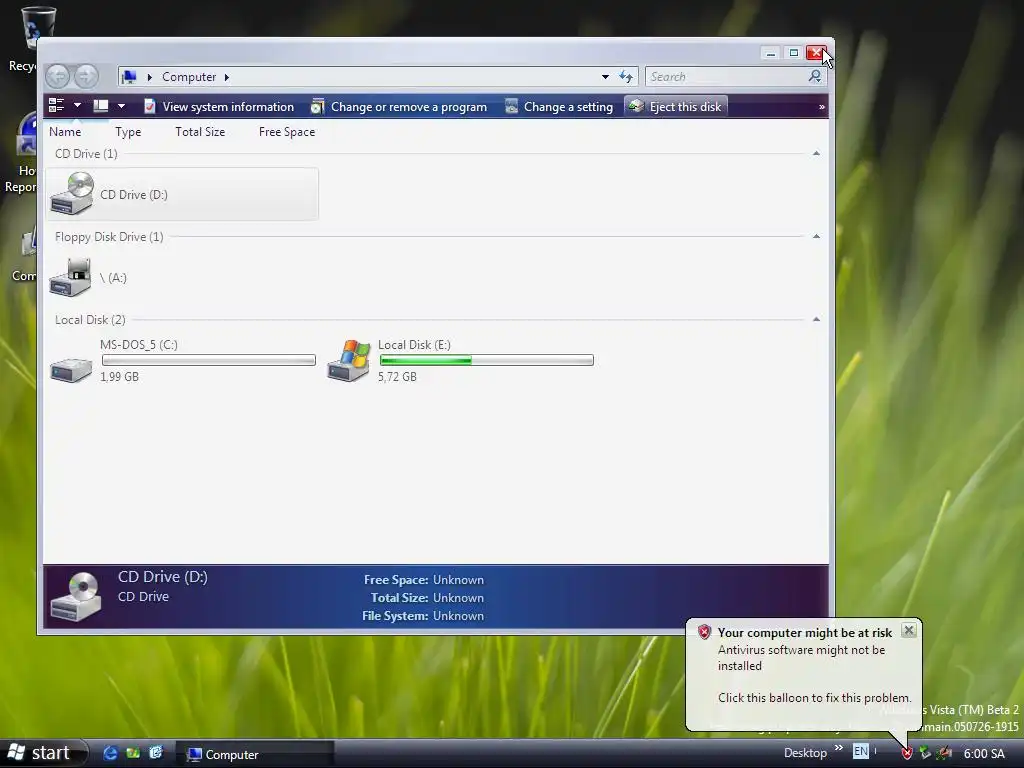
Task: Click the 6:00 SA clock
Action: point(984,754)
